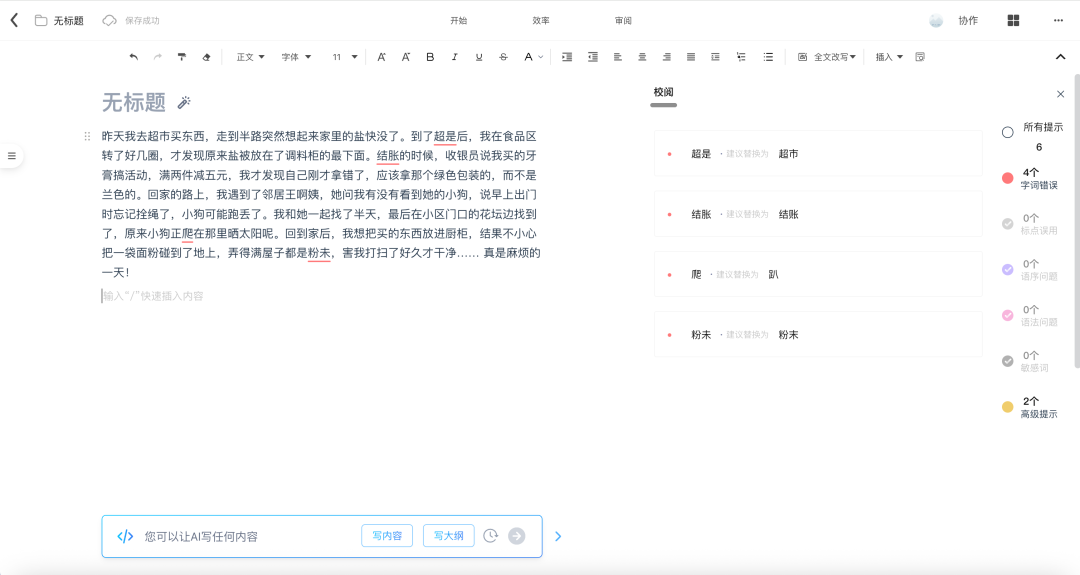The image size is (1080, 575).
Task: Align text to the left
Action: pos(618,57)
